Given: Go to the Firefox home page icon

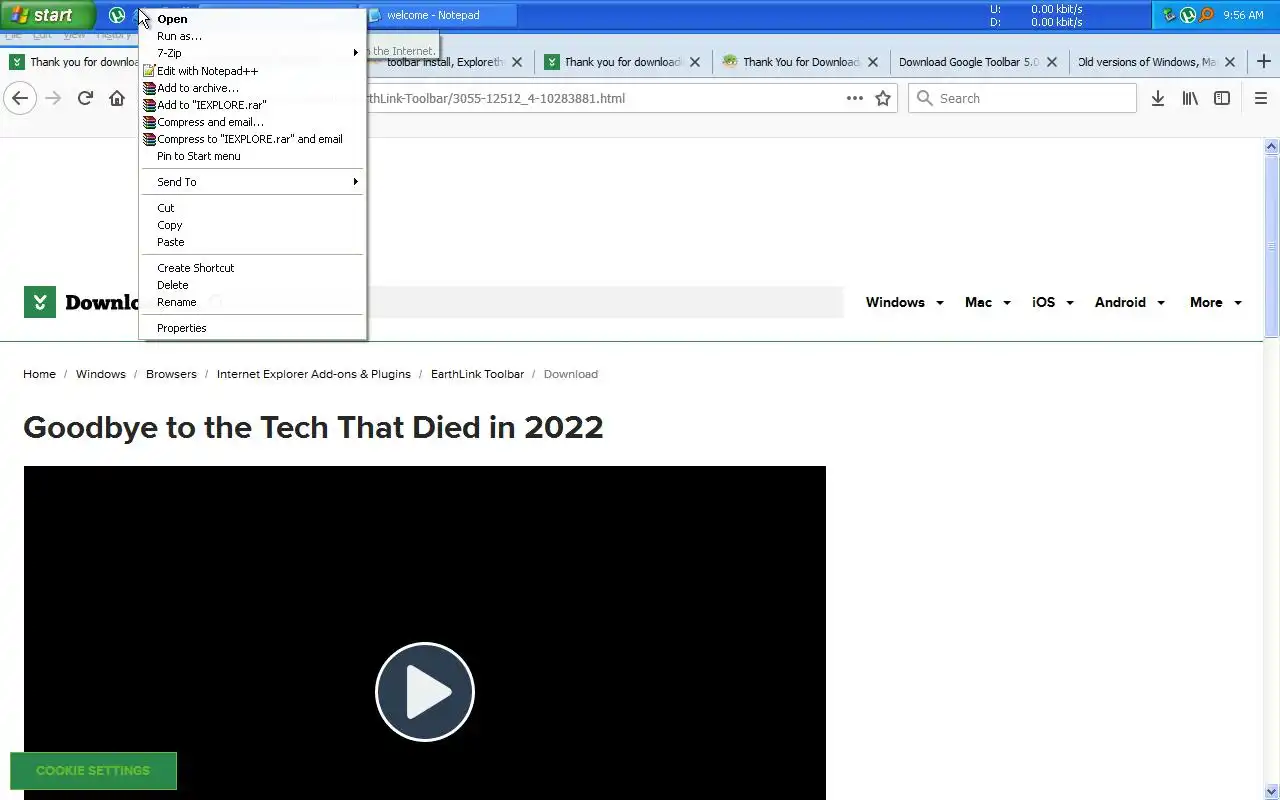Looking at the screenshot, I should pos(117,98).
